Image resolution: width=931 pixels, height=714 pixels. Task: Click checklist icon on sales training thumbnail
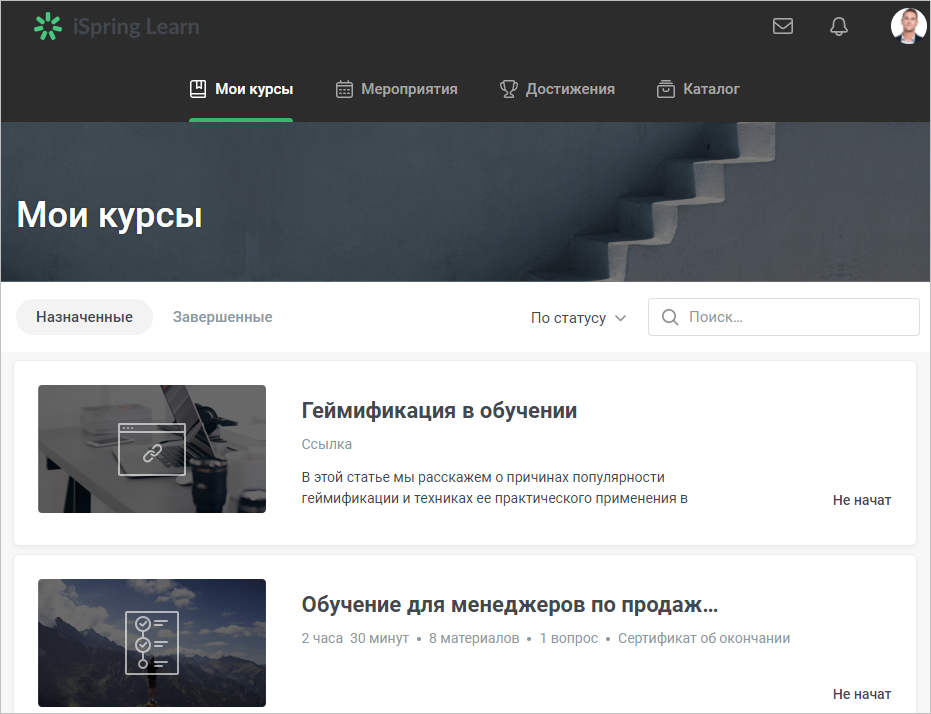click(x=152, y=643)
